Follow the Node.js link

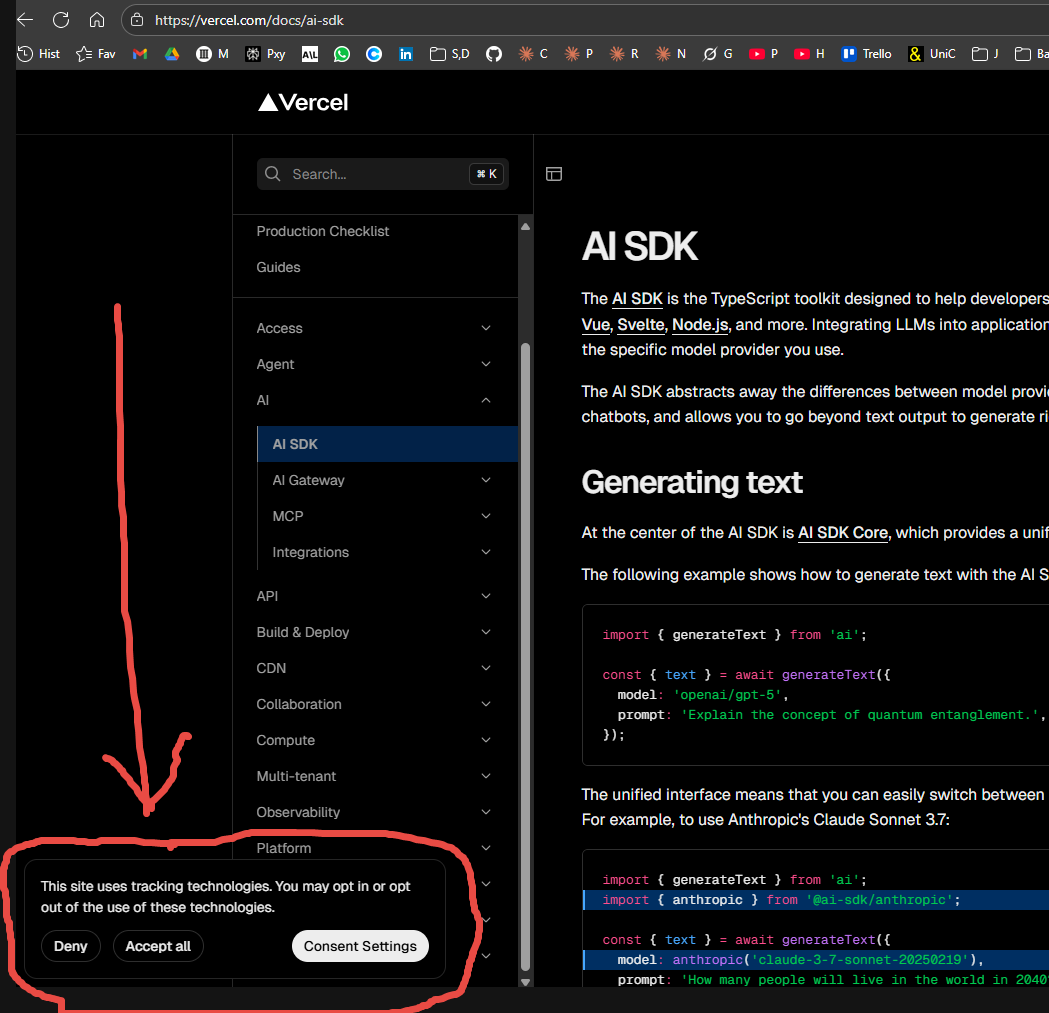[x=700, y=325]
